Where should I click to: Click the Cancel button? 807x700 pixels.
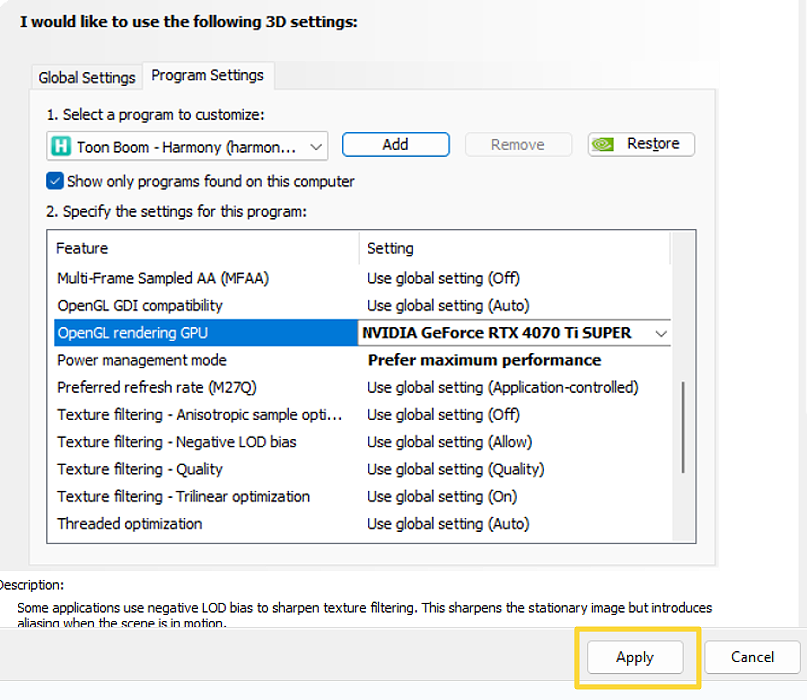(x=752, y=657)
